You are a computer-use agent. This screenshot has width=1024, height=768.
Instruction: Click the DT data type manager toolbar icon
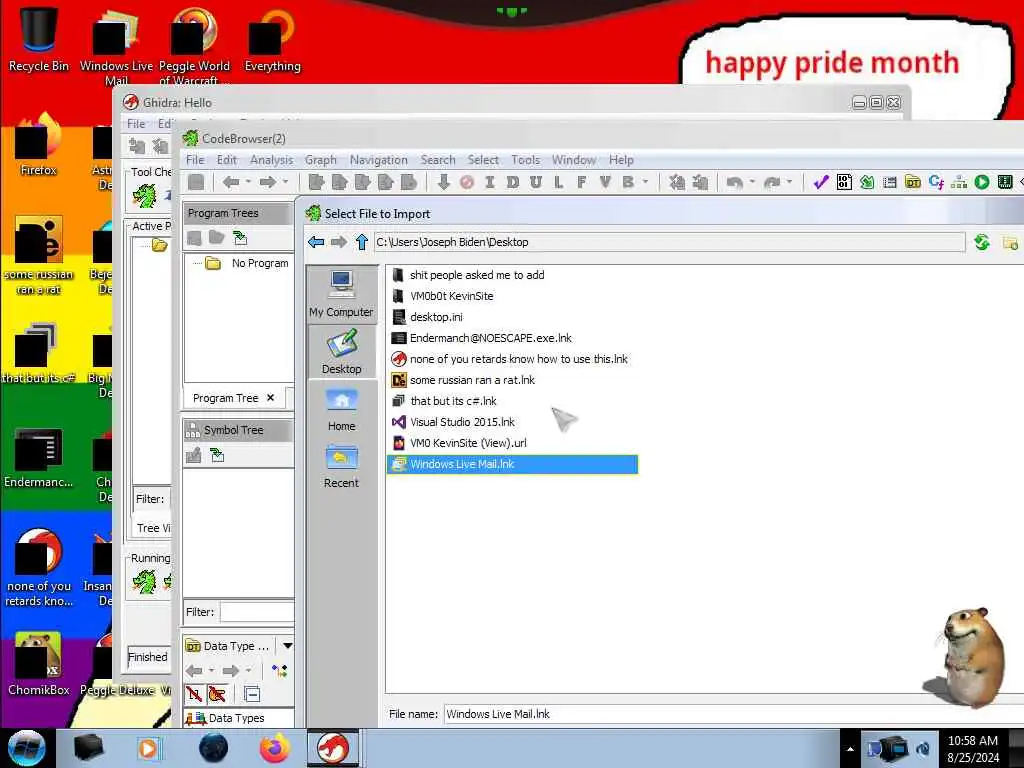(x=913, y=182)
